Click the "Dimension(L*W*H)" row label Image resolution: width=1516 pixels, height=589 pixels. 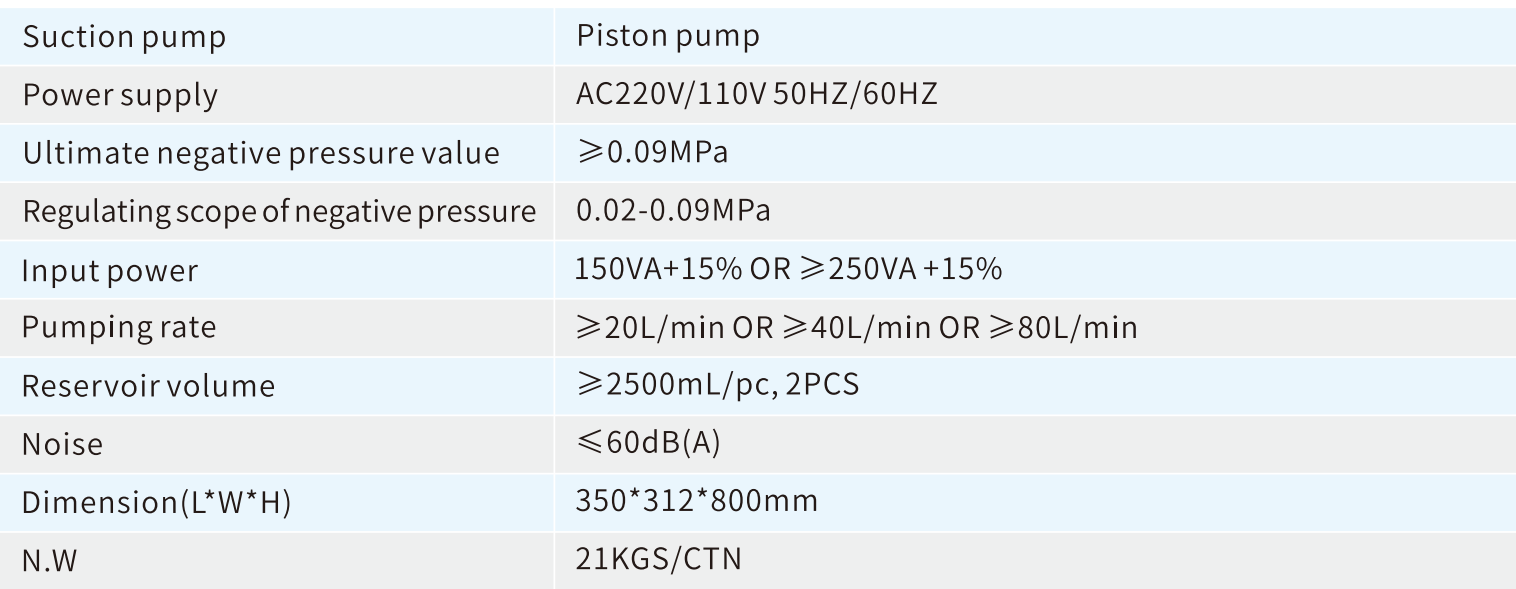(x=156, y=501)
